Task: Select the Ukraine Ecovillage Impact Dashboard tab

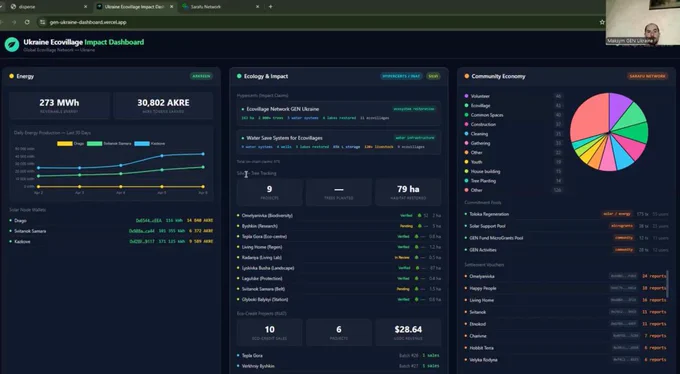Action: tap(134, 7)
